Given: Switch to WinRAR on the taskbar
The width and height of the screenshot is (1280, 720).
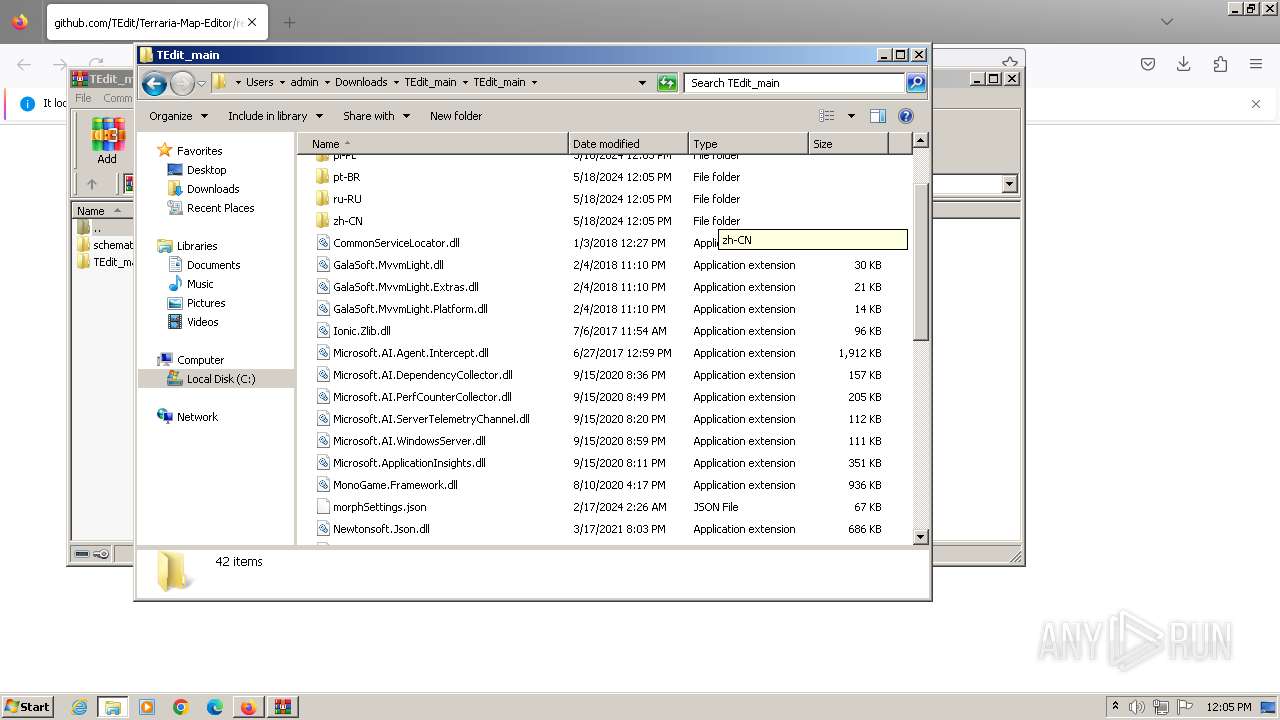Looking at the screenshot, I should [282, 707].
